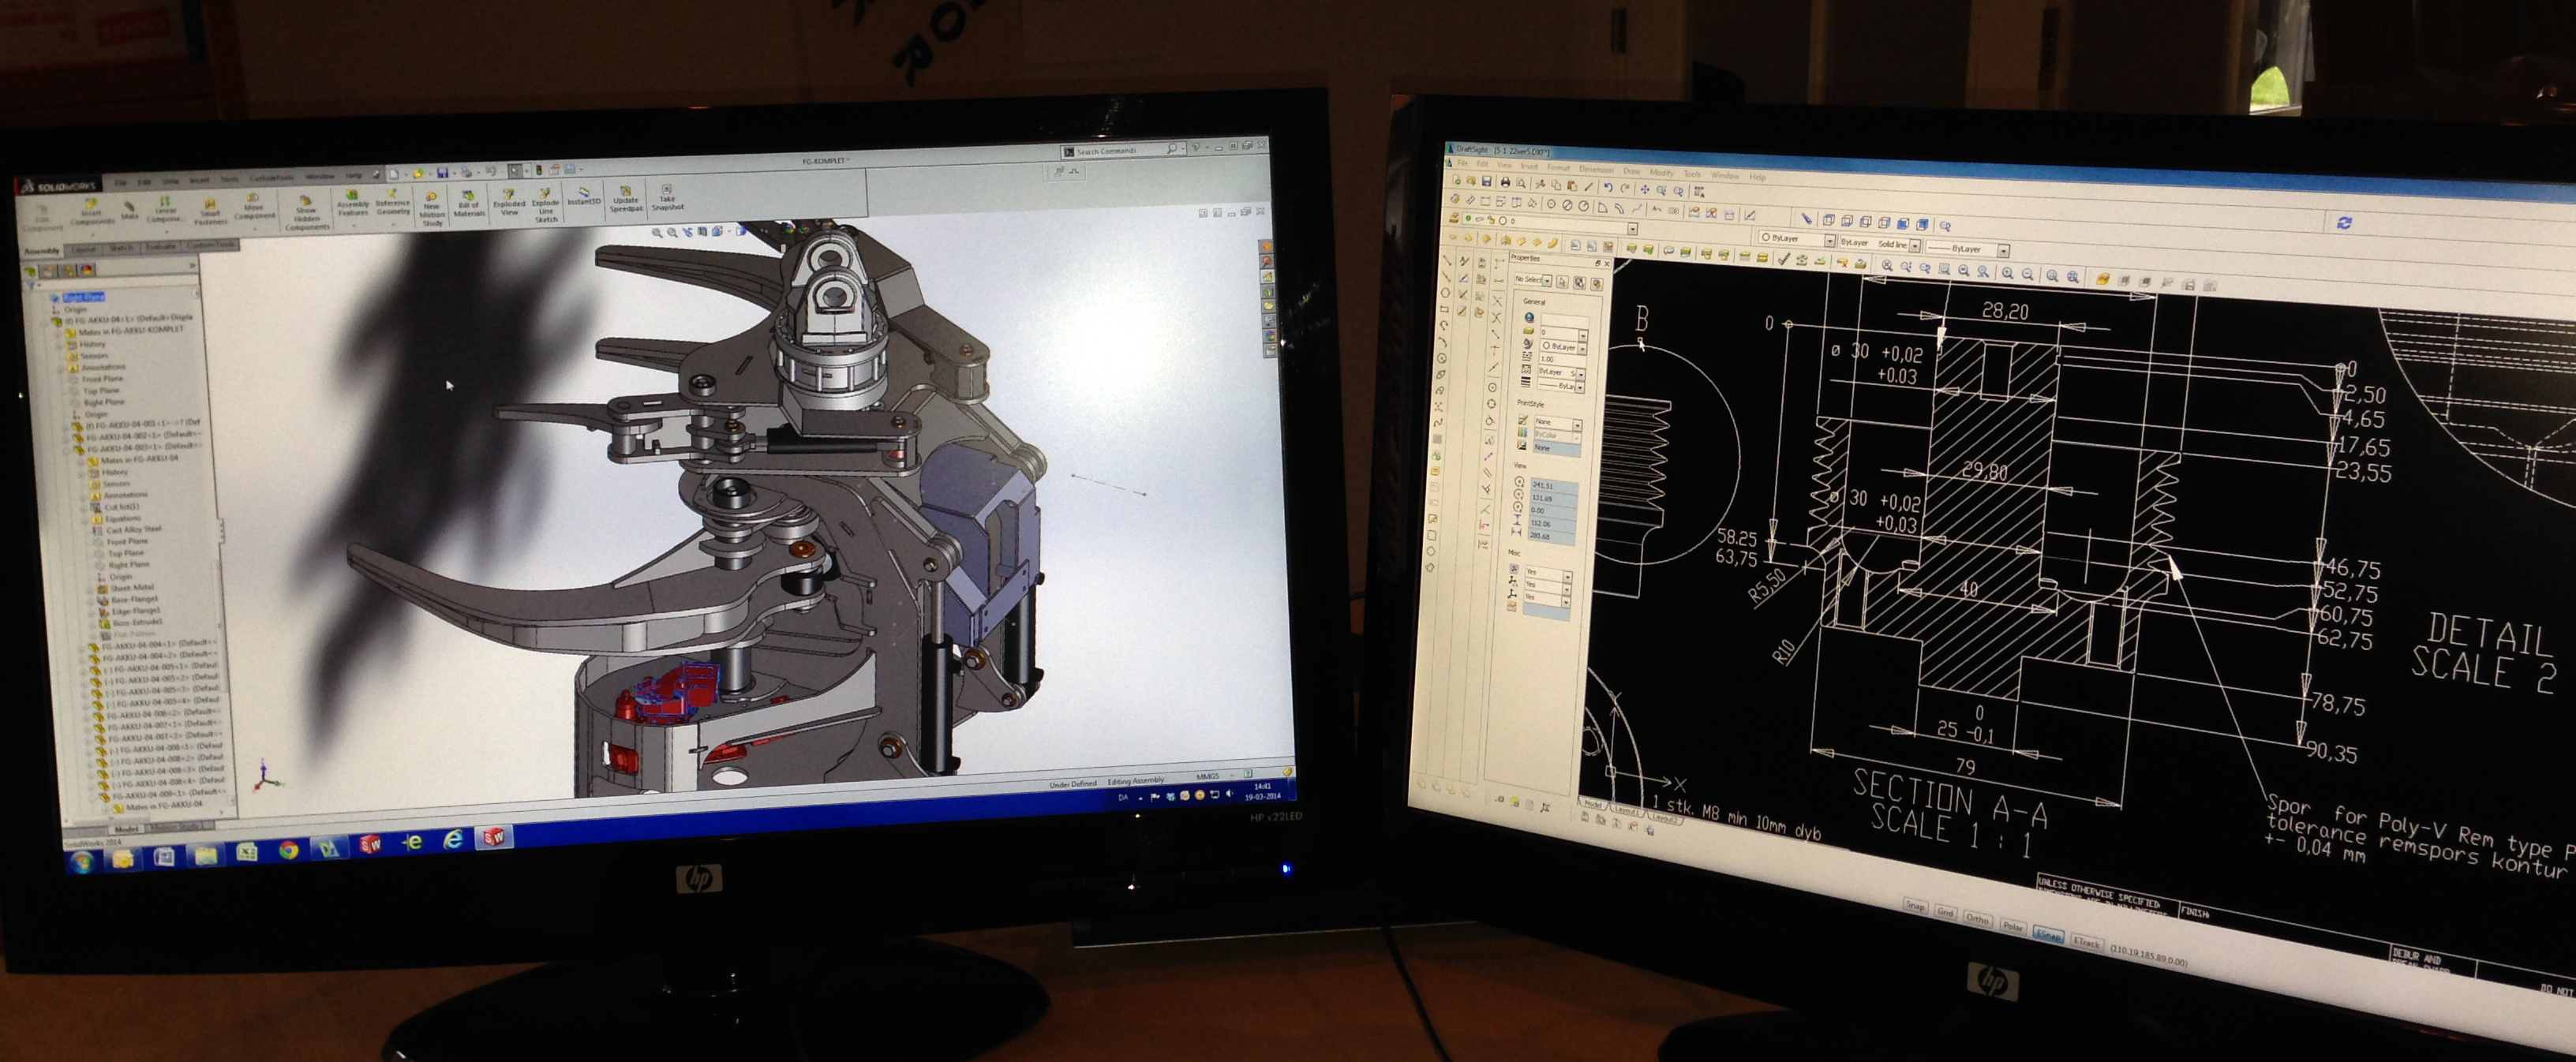Switch to the Evaluate tab
The image size is (2576, 1062).
160,247
